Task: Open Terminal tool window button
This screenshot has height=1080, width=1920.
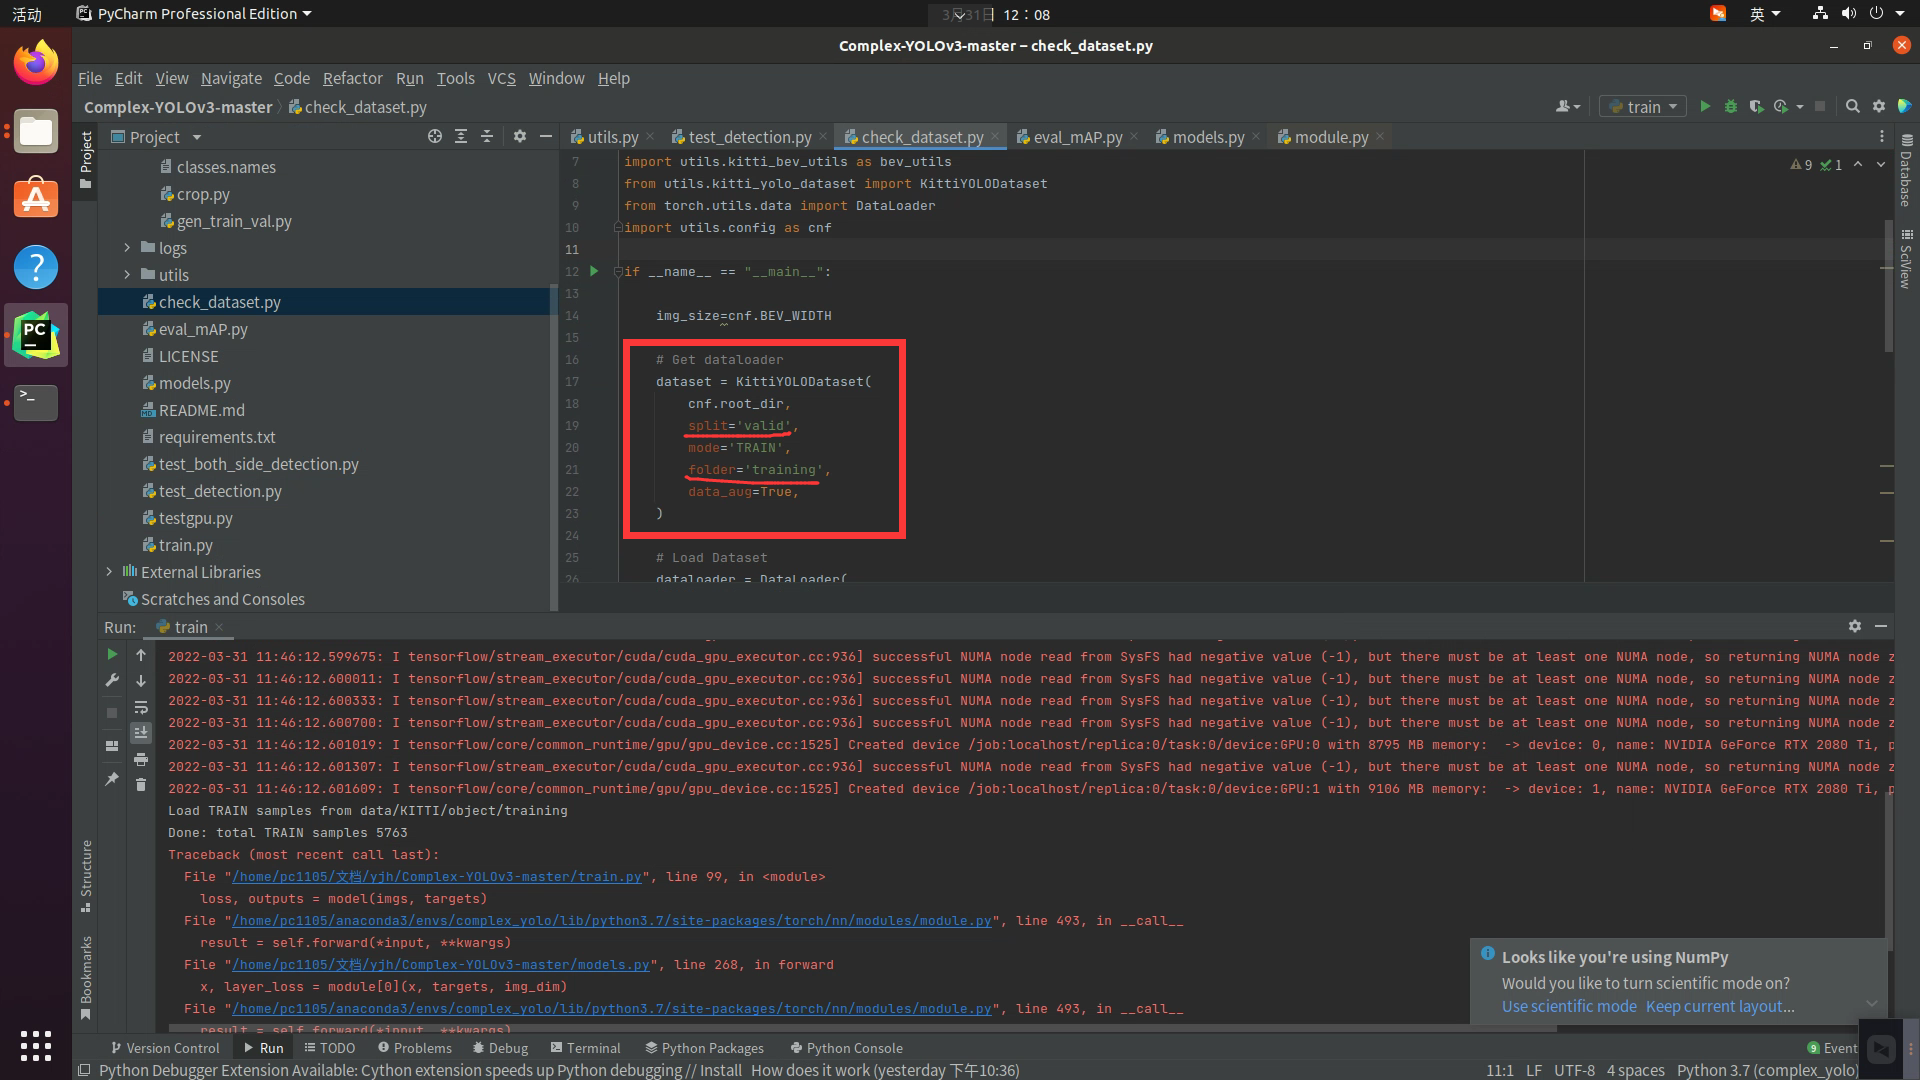Action: (x=586, y=1048)
